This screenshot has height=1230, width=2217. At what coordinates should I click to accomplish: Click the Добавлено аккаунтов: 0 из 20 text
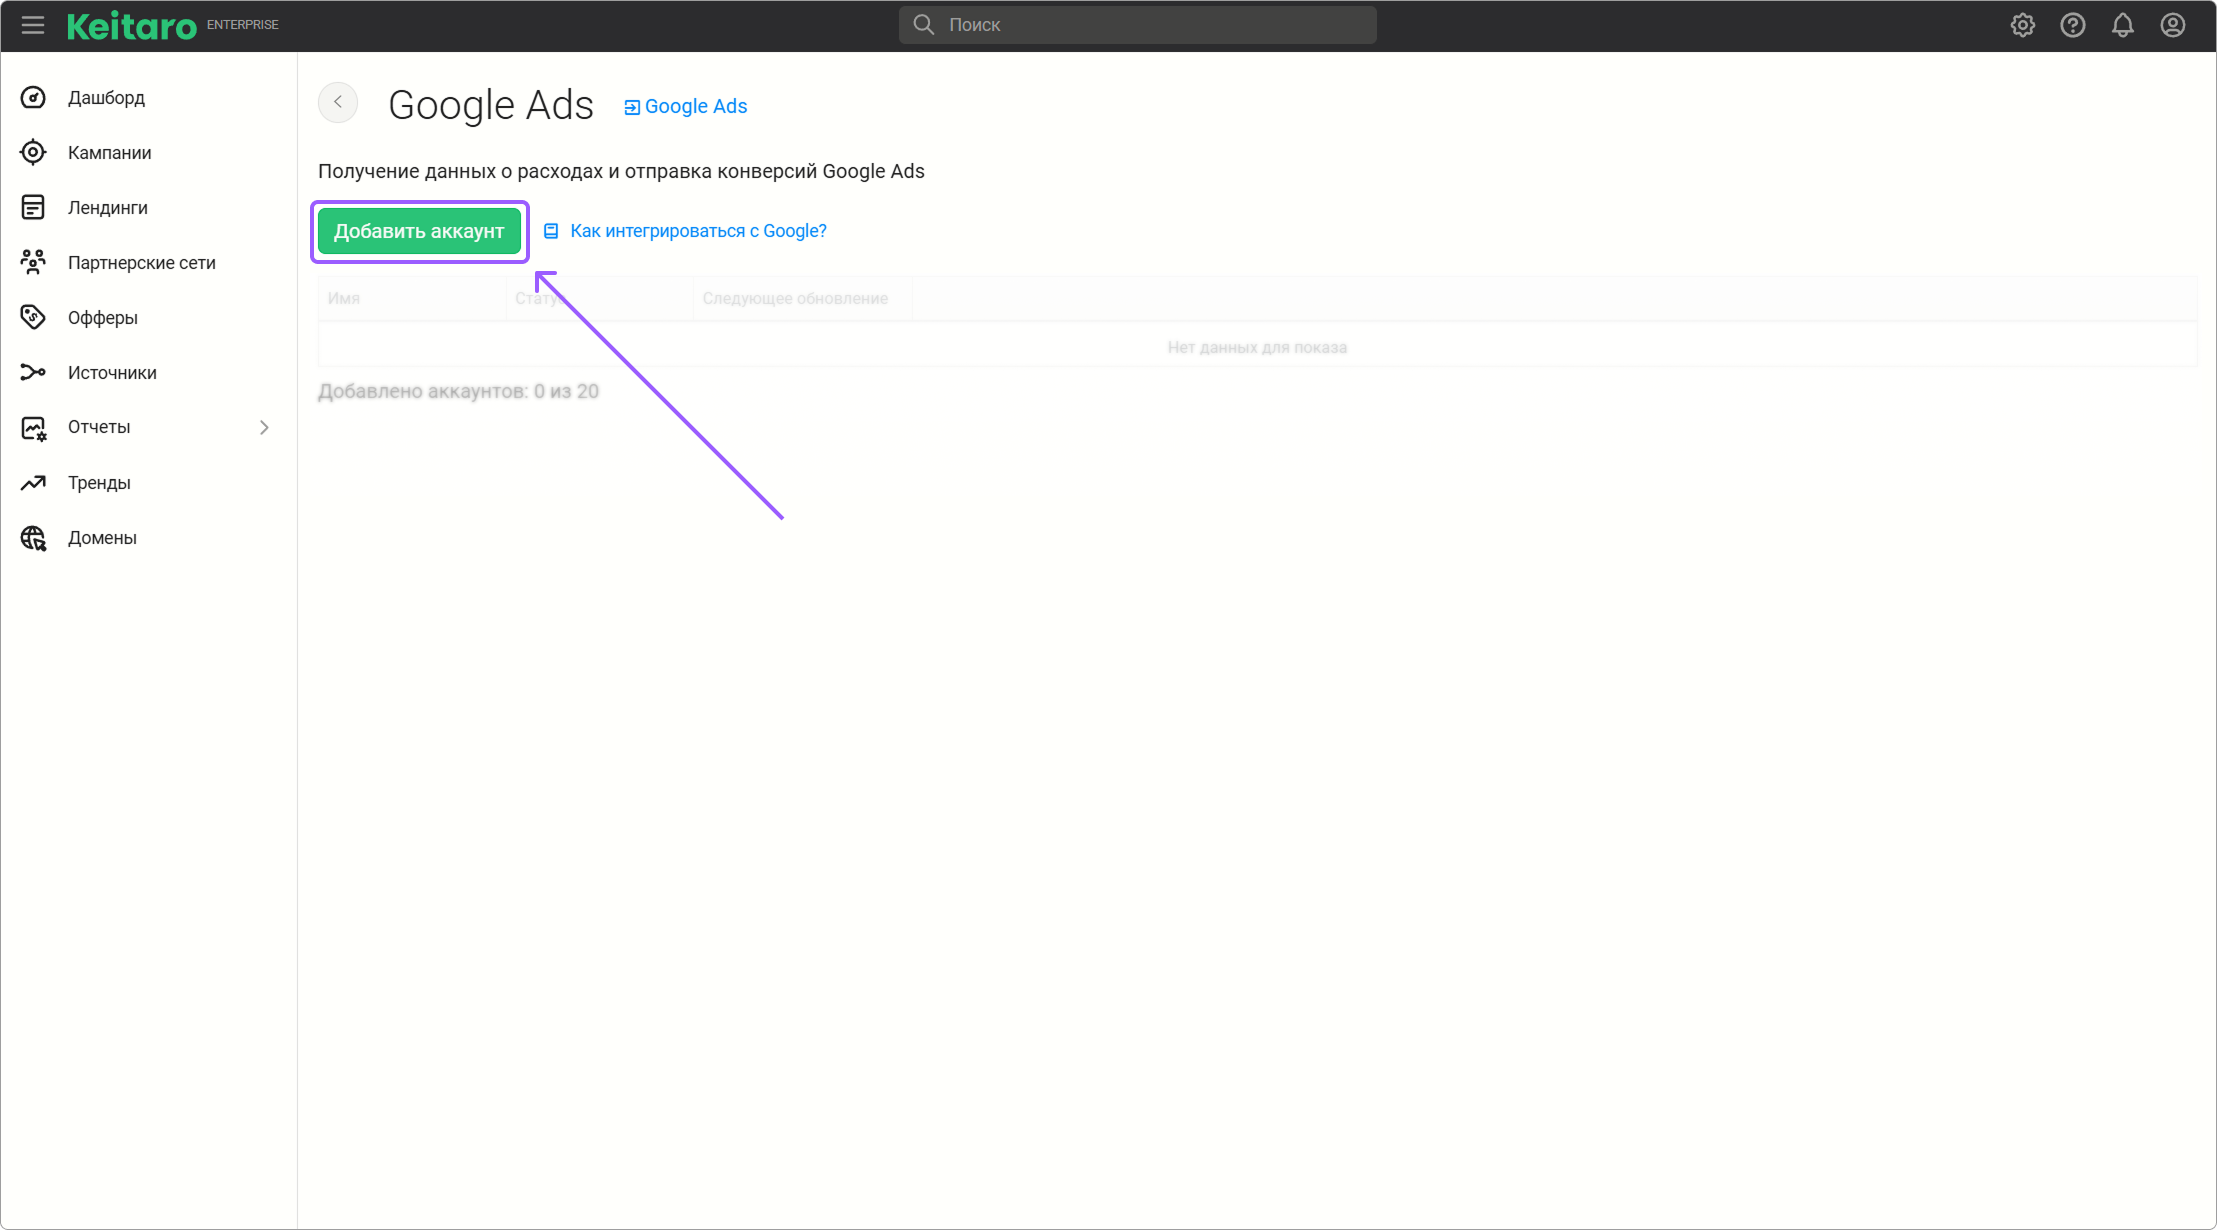[458, 391]
